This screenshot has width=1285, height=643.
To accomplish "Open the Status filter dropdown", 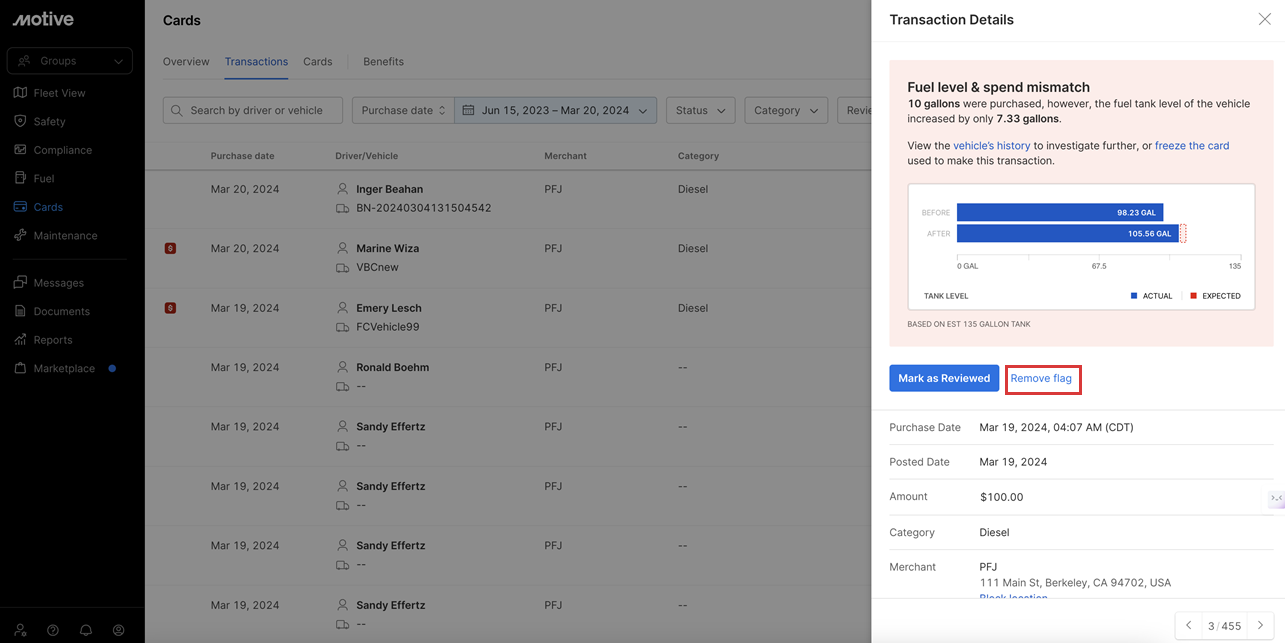I will [700, 110].
